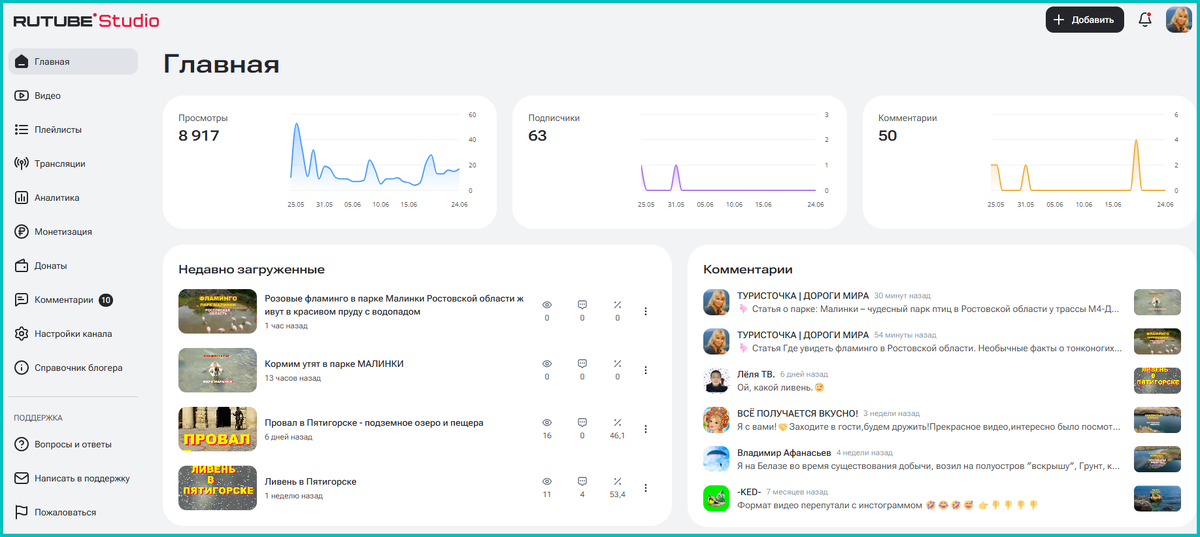Click views eye icon for Розовые фламинго
Viewport: 1200px width, 537px height.
pos(547,304)
